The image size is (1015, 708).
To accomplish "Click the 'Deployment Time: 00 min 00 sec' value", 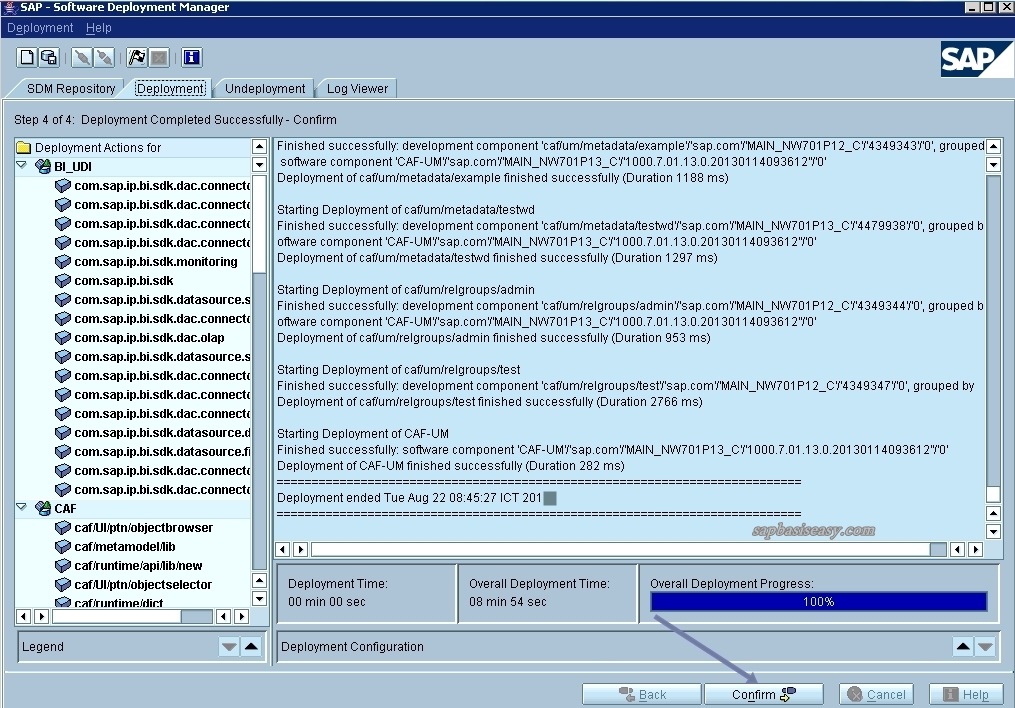I will click(x=326, y=602).
